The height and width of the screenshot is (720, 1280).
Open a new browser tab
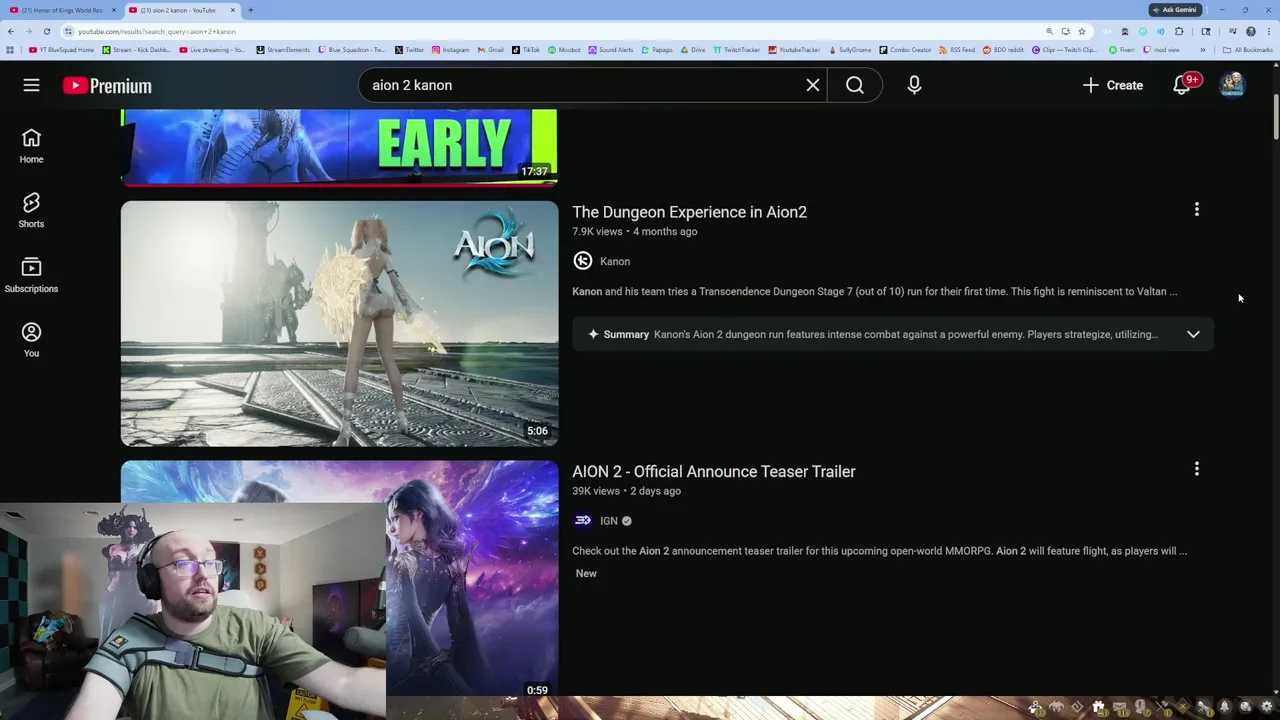[x=251, y=10]
